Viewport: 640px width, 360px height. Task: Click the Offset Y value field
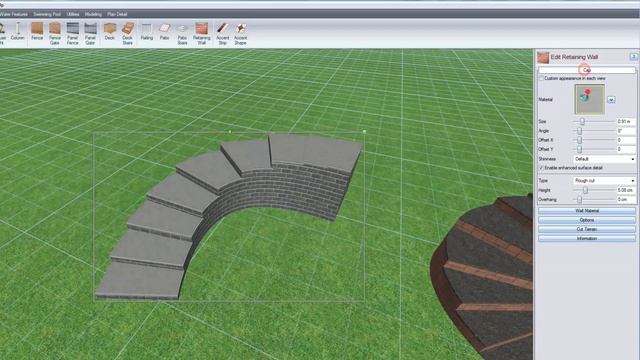click(x=626, y=149)
